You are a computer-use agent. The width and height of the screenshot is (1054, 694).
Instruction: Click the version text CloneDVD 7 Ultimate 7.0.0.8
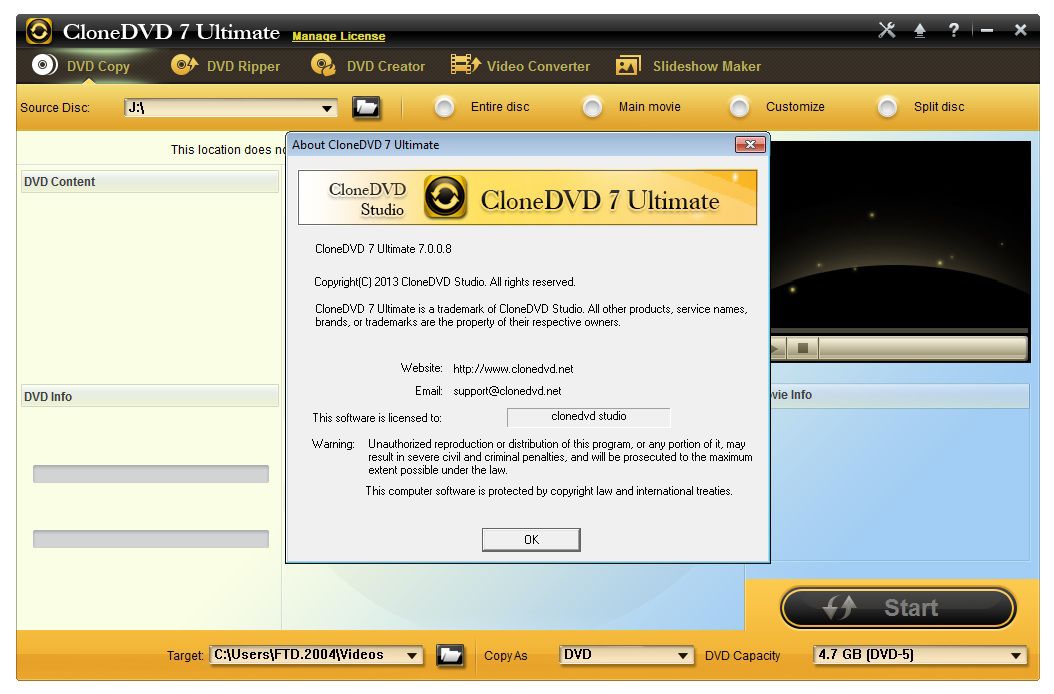tap(383, 249)
